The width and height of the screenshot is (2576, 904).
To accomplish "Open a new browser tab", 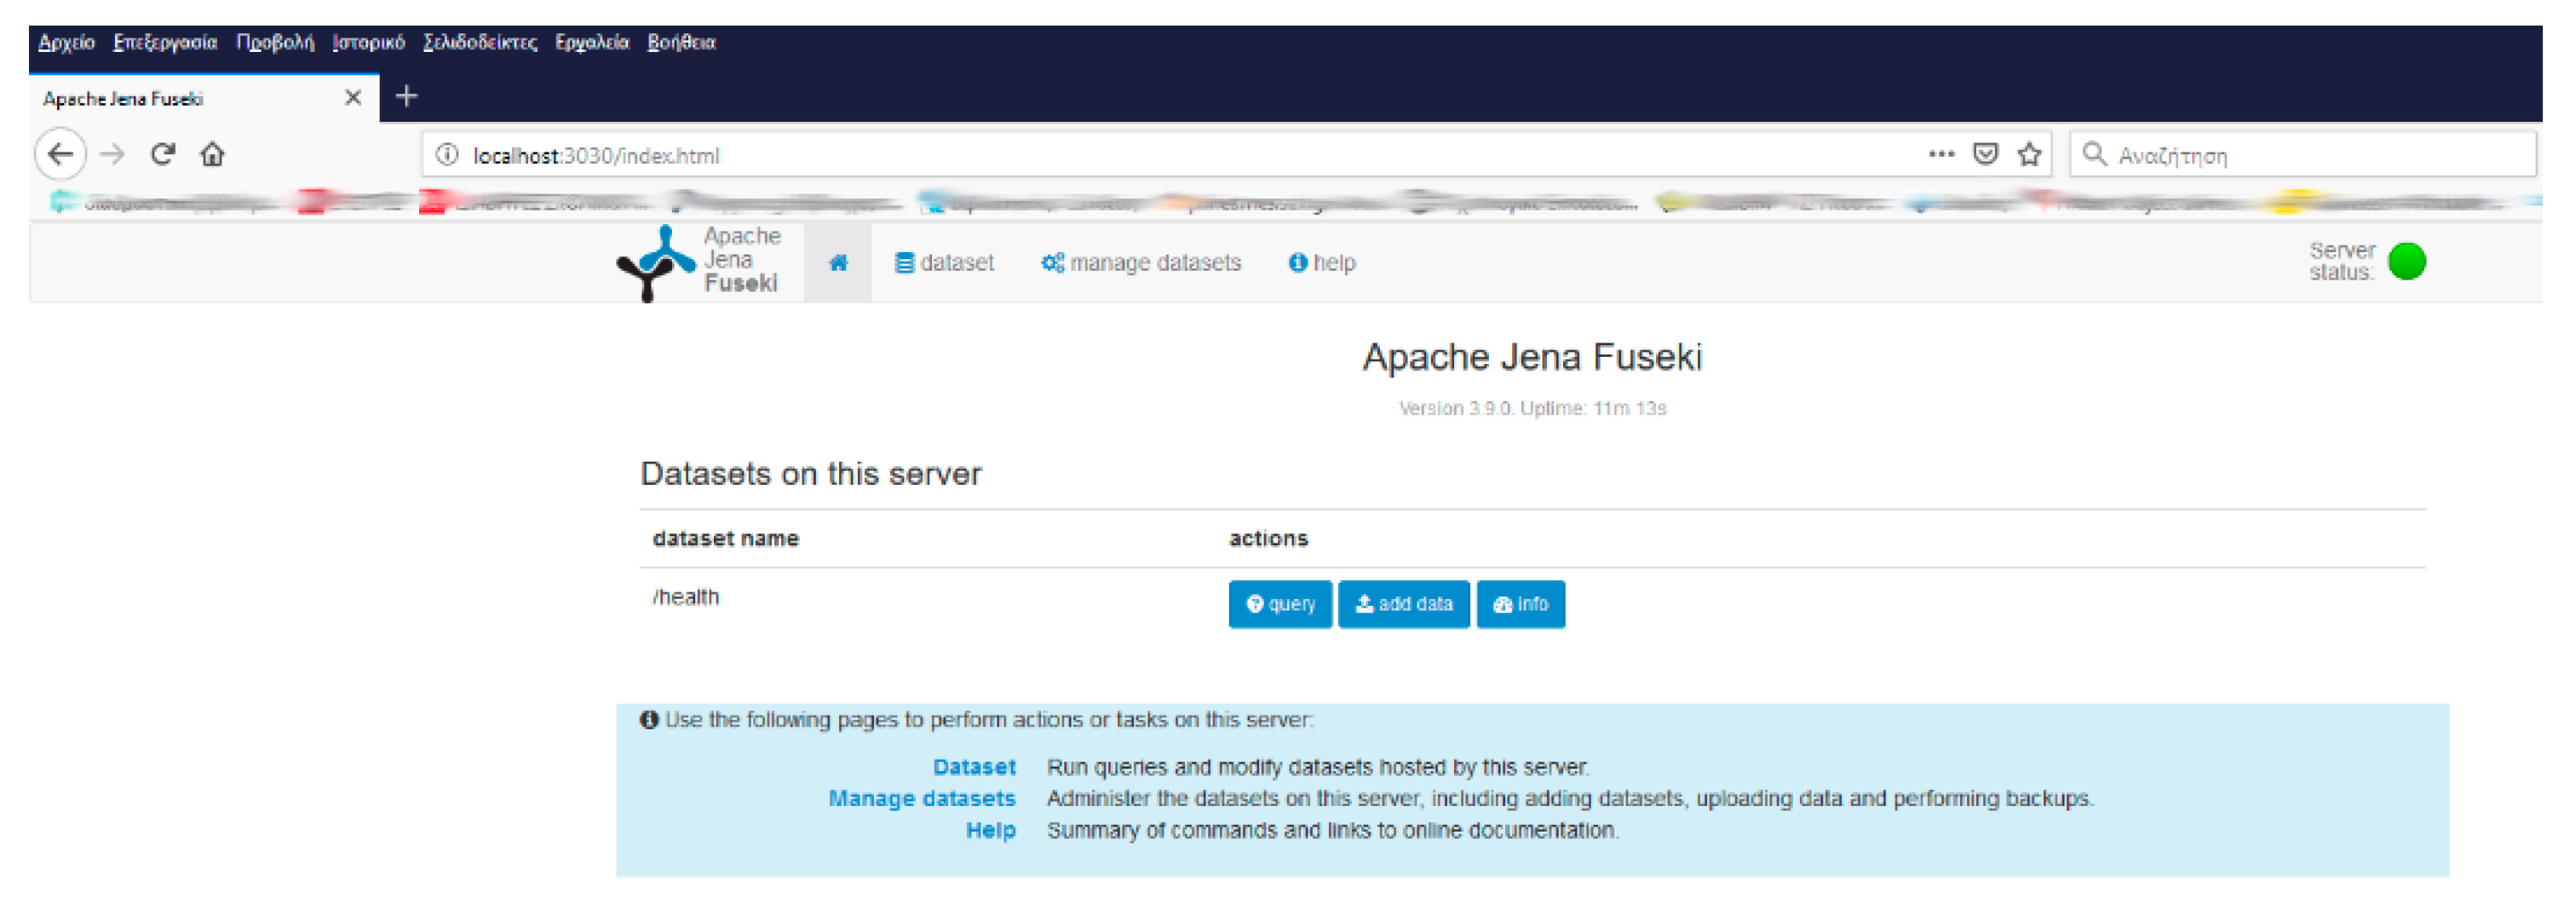I will (x=406, y=97).
